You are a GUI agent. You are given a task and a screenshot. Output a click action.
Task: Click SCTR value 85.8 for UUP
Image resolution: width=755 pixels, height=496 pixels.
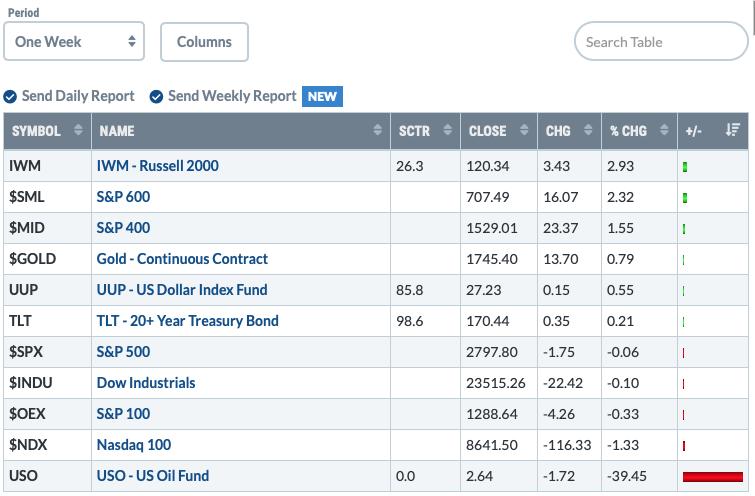[410, 290]
